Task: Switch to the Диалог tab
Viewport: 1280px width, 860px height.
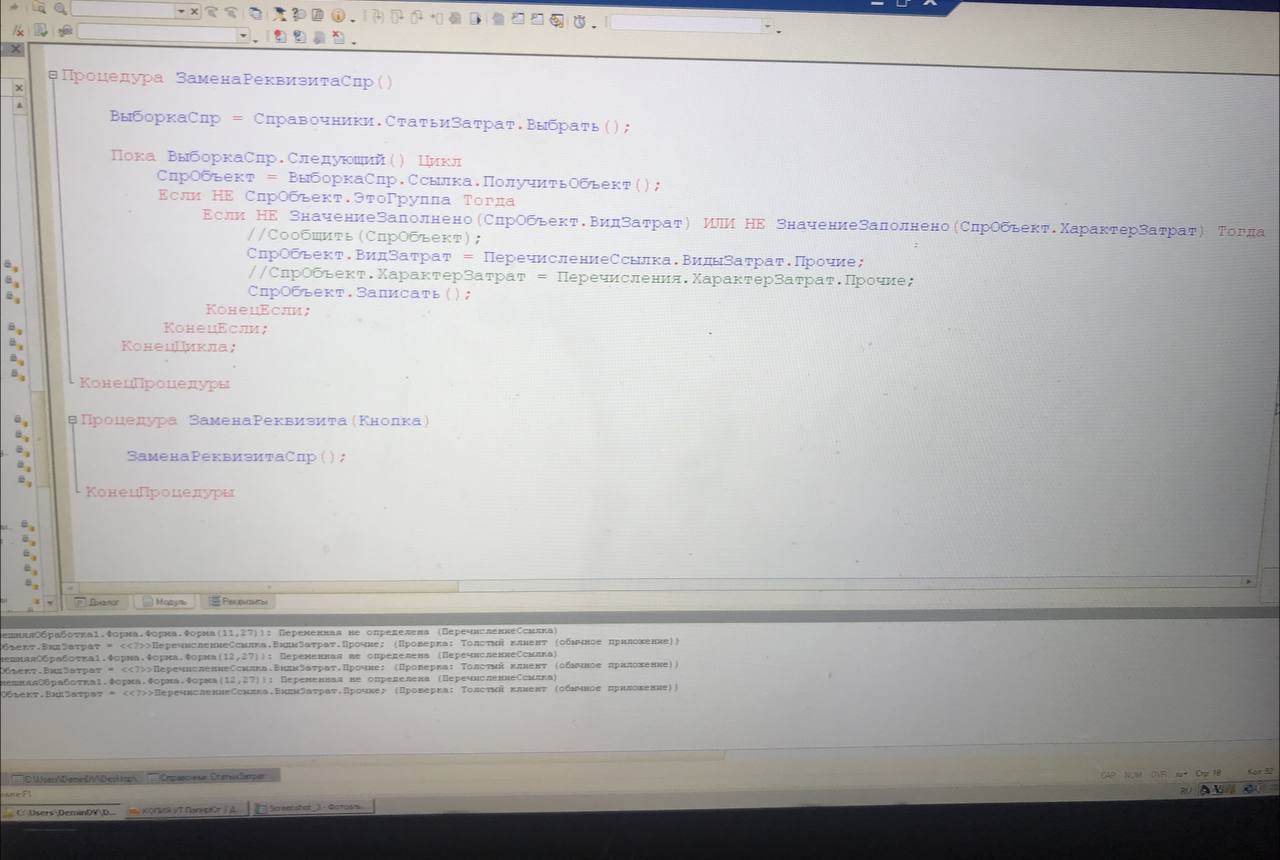Action: pos(98,602)
